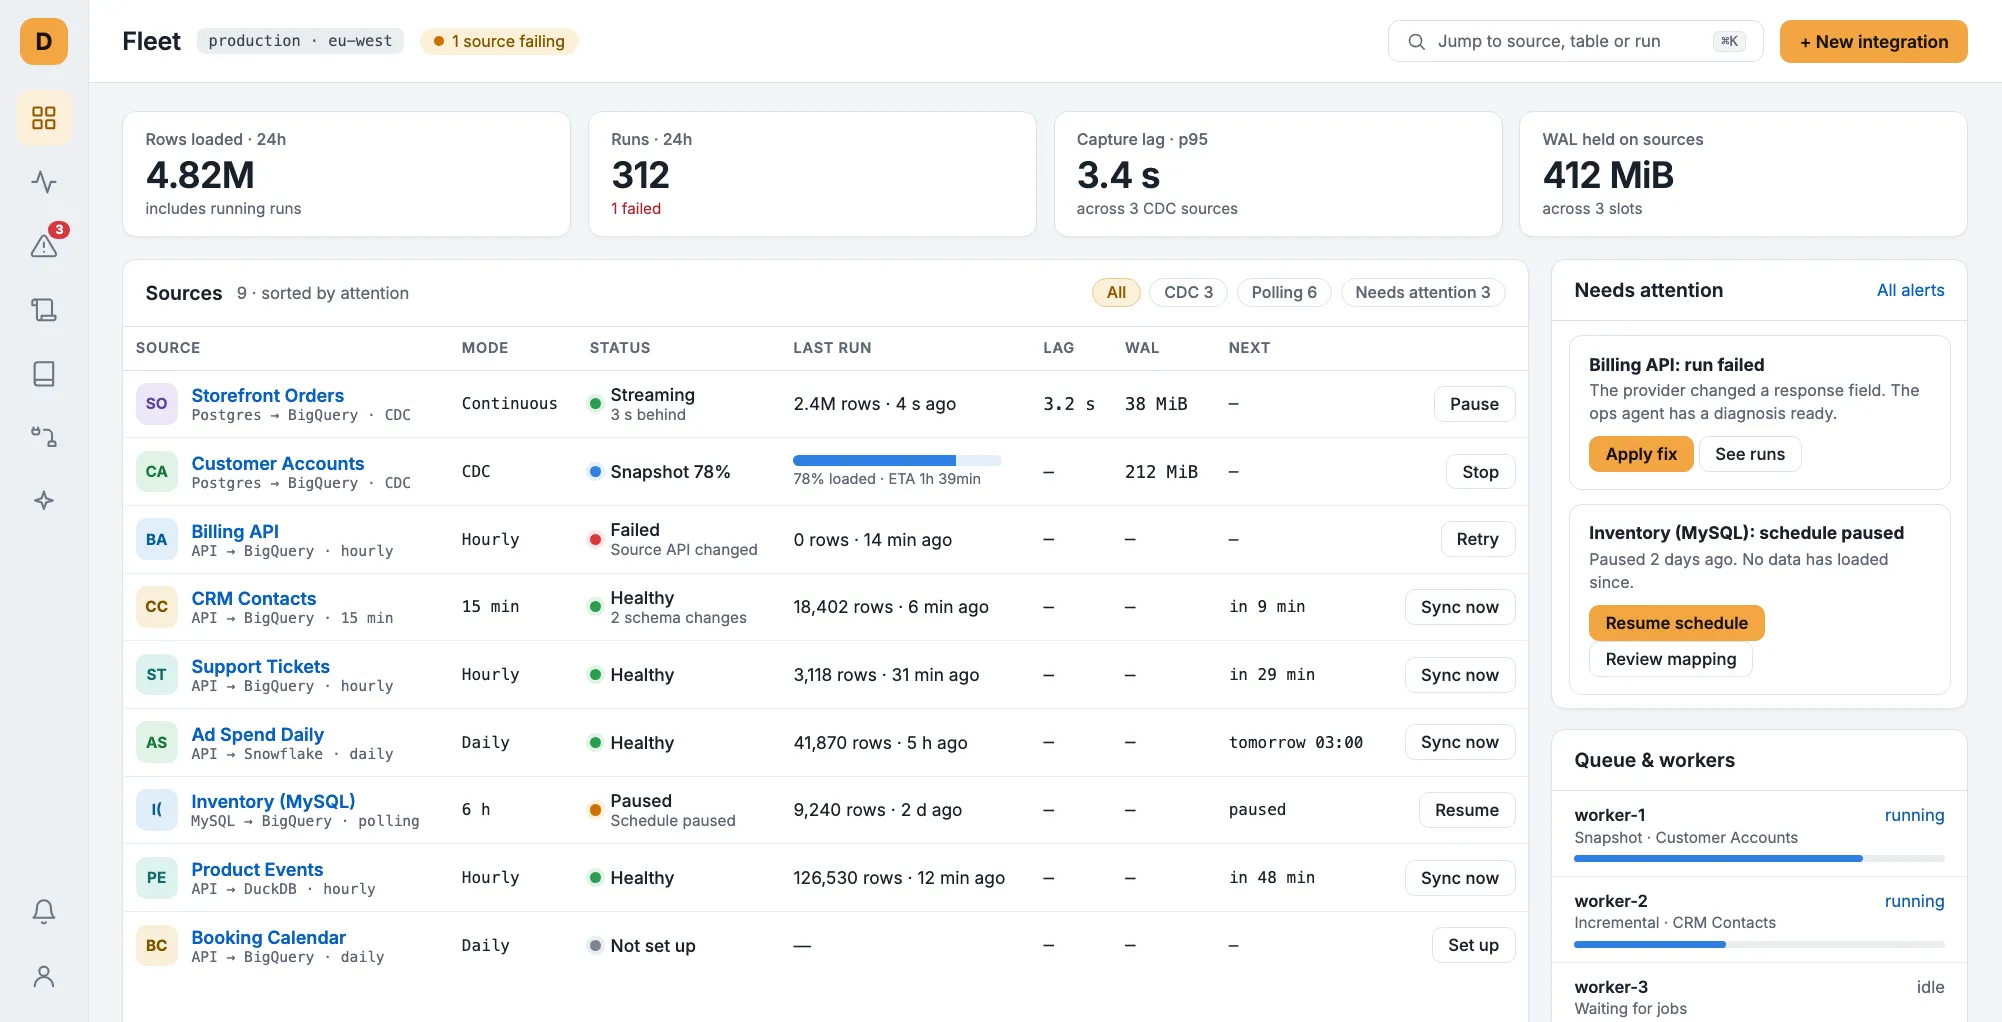
Task: Open the dashboard grid icon in sidebar
Action: click(x=44, y=118)
